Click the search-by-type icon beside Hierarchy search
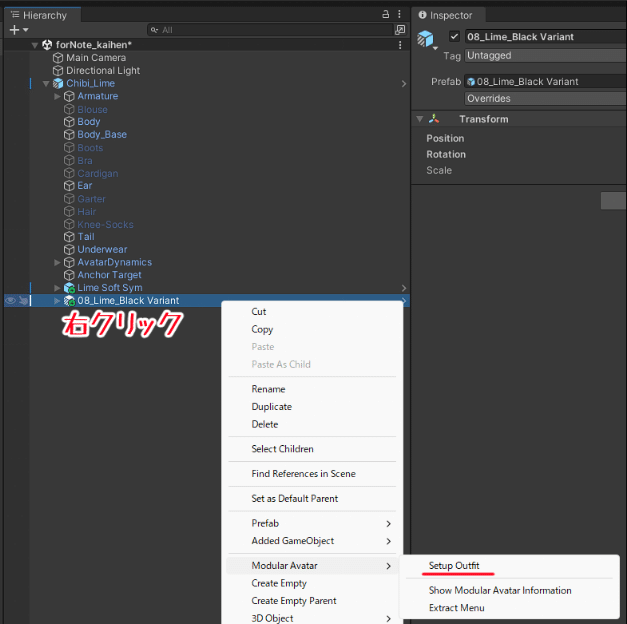Viewport: 627px width, 624px height. click(400, 30)
